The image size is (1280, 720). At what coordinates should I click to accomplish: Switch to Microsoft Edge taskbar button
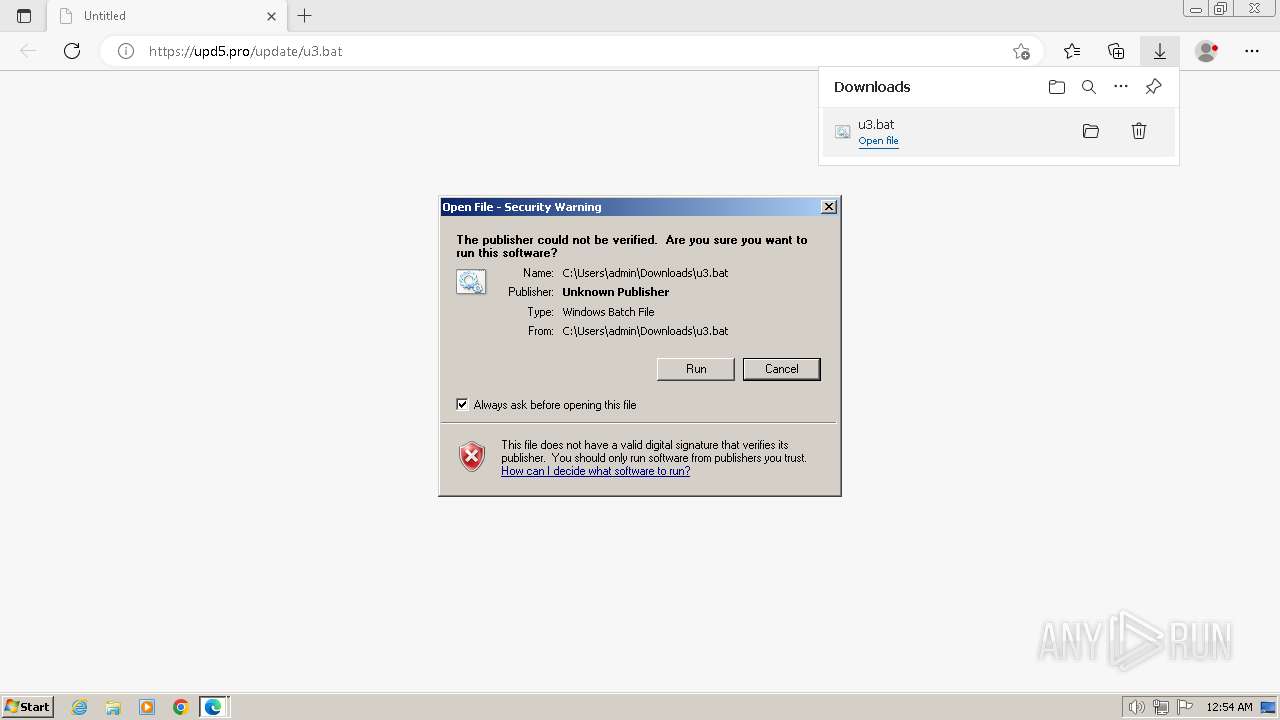214,707
